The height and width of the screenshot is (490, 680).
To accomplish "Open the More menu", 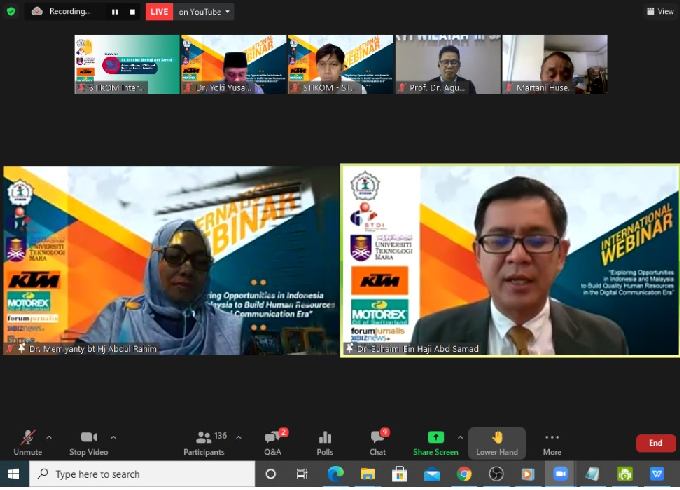I will click(x=552, y=442).
